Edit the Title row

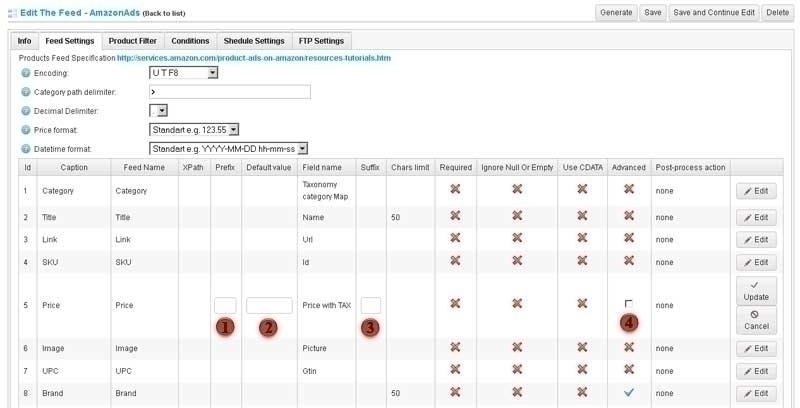point(756,217)
